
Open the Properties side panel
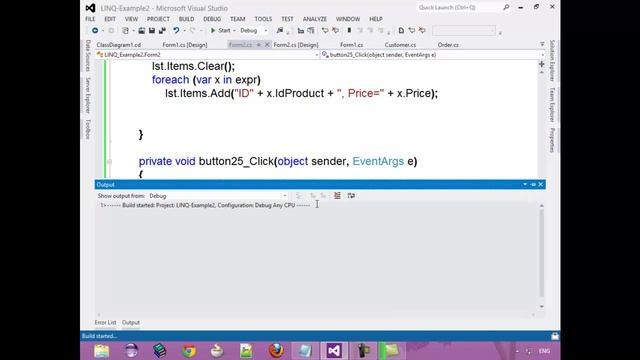point(552,140)
